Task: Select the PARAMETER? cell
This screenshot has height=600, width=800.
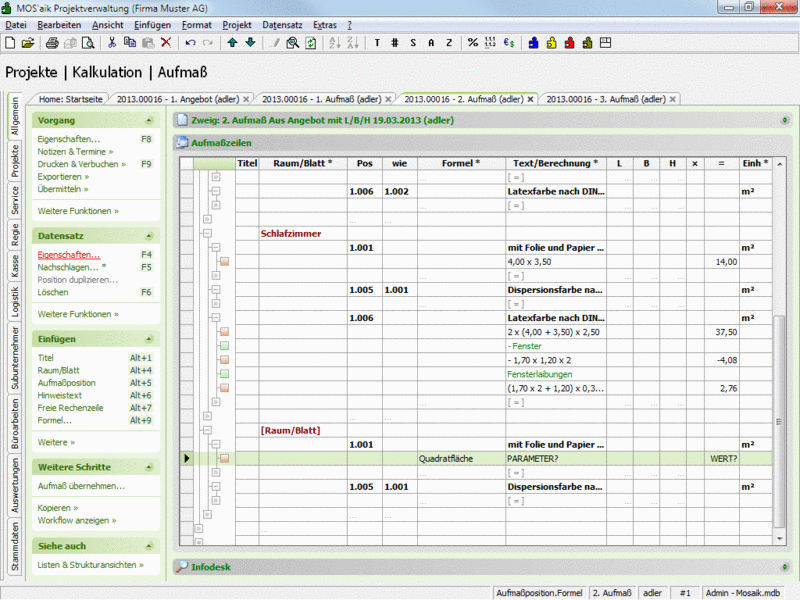Action: [556, 459]
